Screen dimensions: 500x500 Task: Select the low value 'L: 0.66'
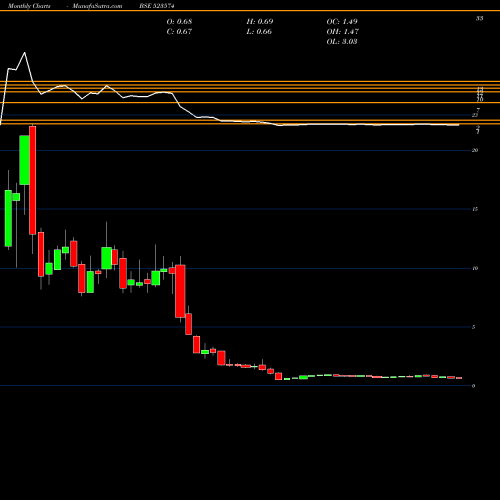[259, 32]
